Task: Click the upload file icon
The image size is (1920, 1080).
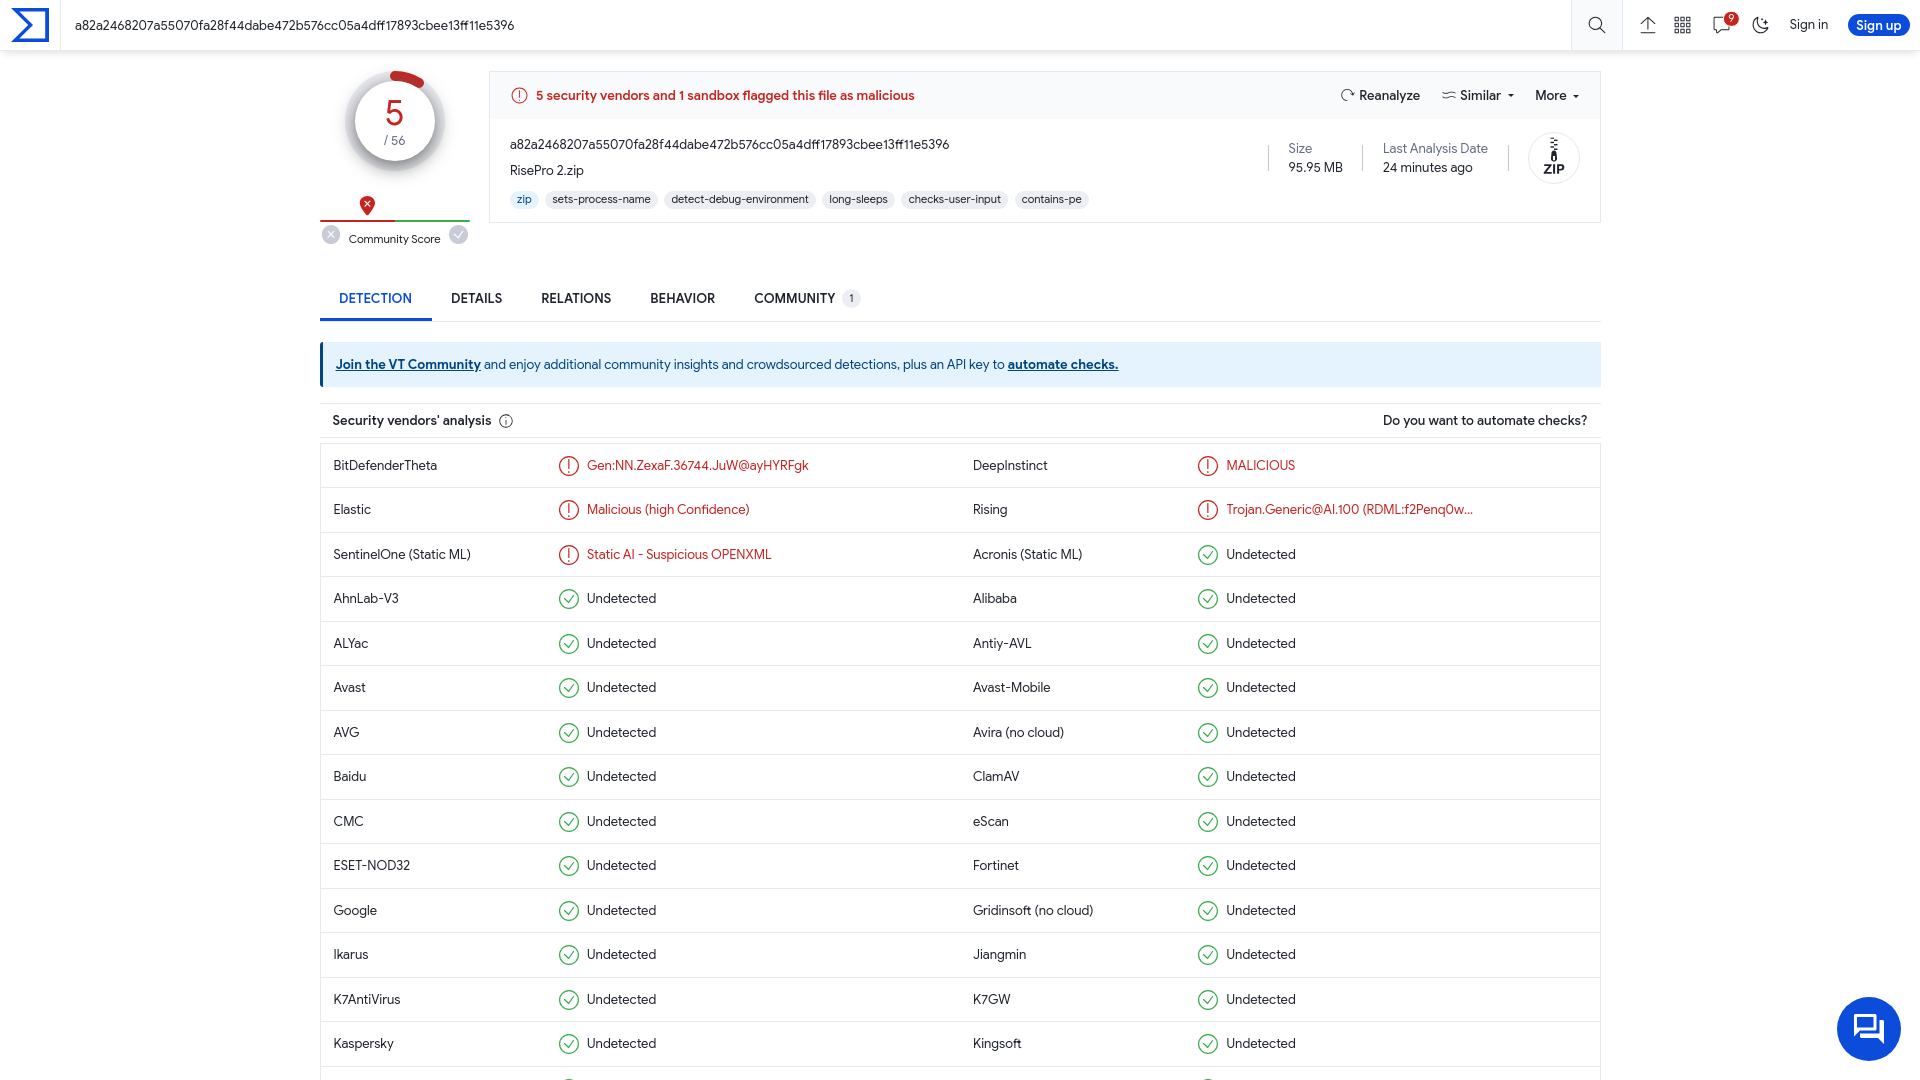Action: 1647,25
